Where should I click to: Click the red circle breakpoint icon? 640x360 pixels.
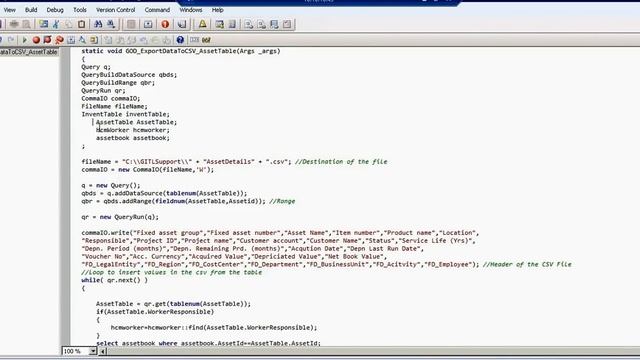[x=36, y=40]
